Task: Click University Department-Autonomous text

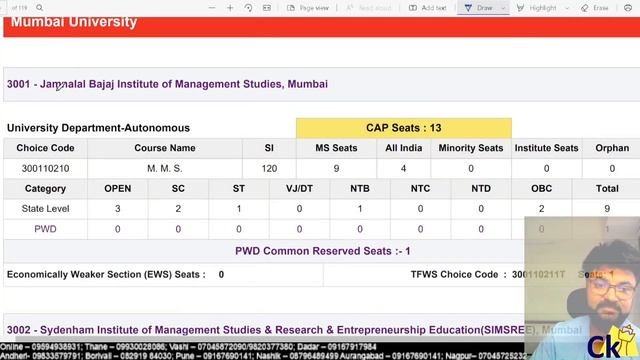Action: coord(98,128)
